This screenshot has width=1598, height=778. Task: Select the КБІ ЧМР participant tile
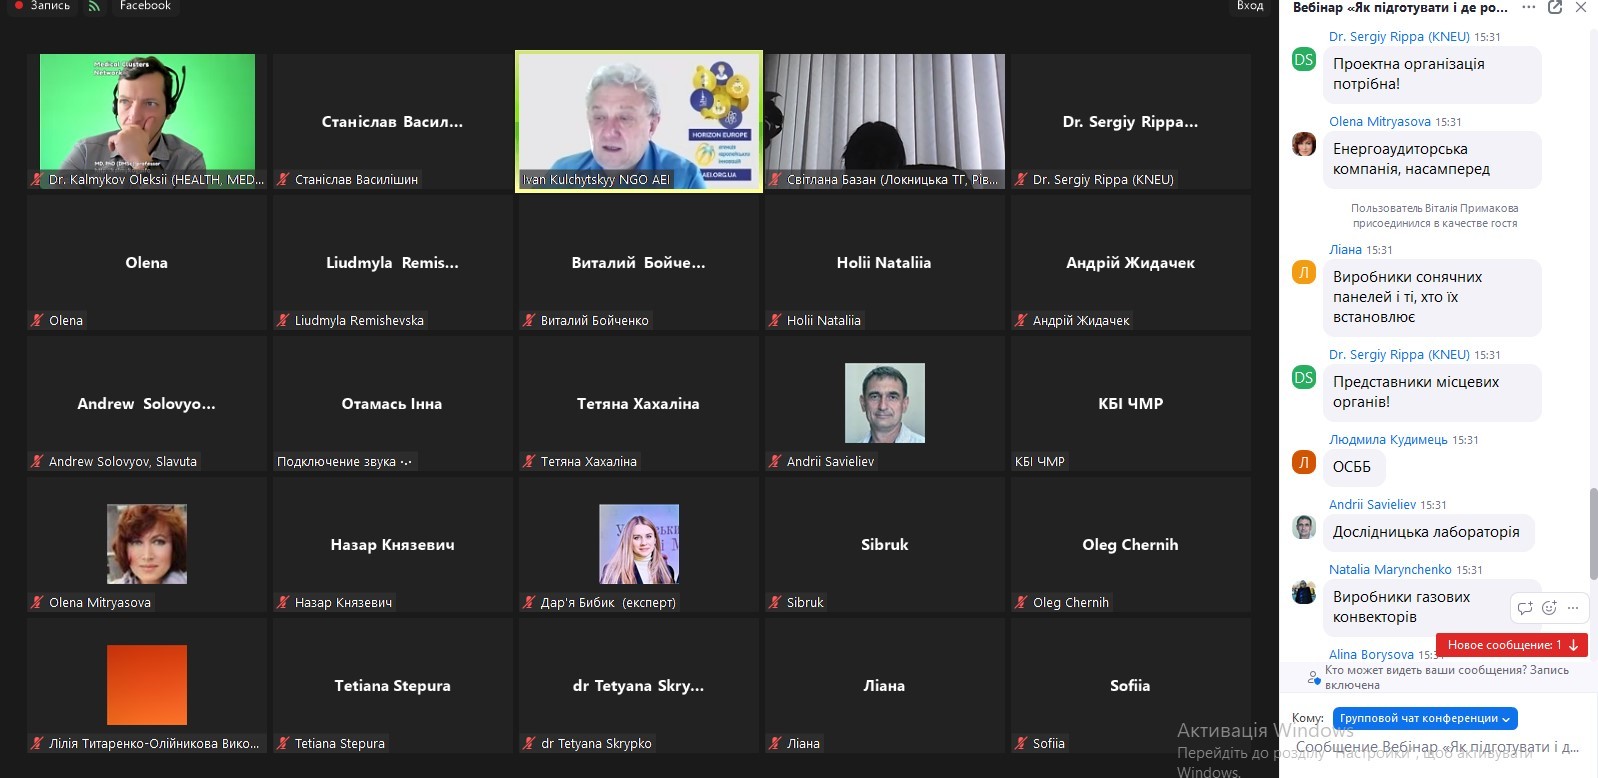tap(1131, 404)
